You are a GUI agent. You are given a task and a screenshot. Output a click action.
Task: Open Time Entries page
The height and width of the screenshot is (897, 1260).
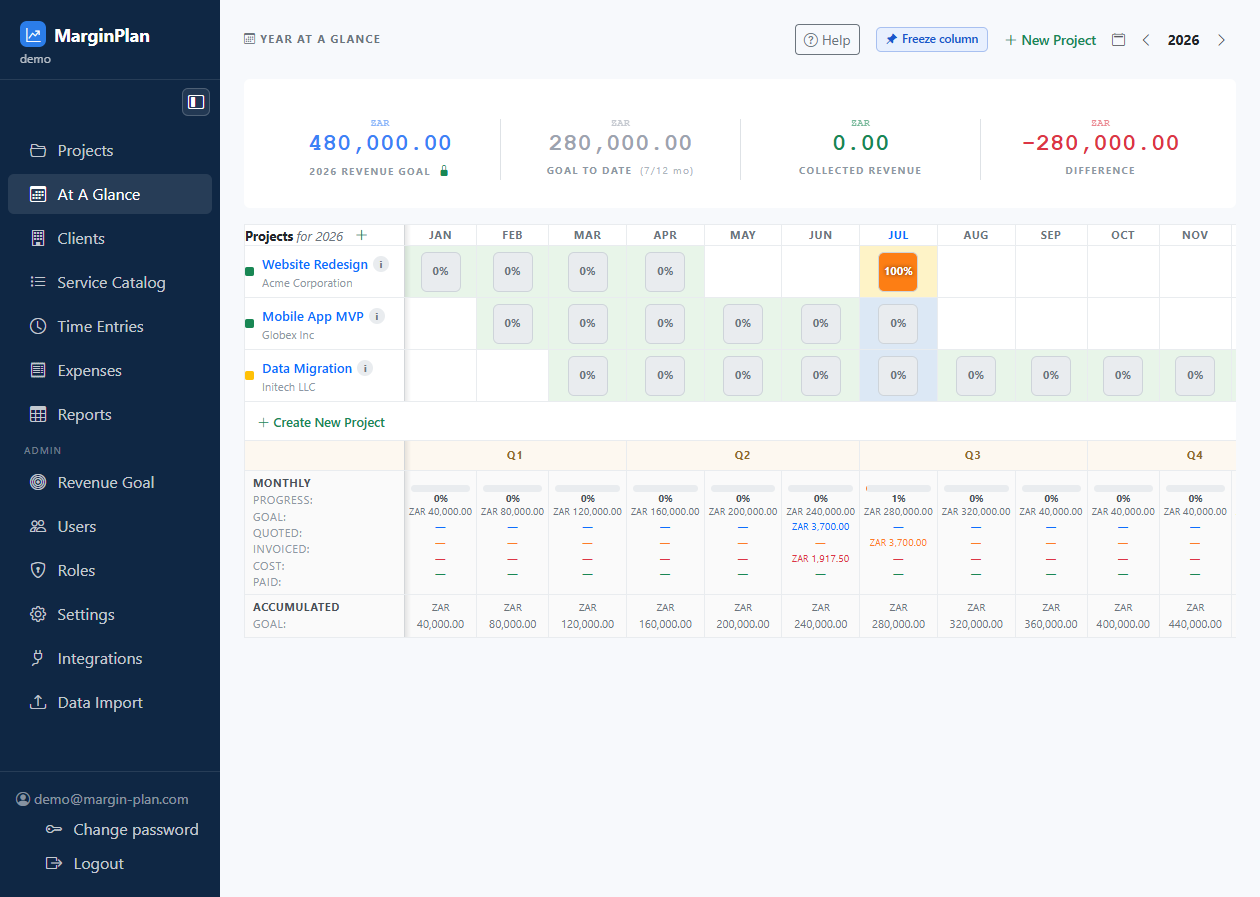tap(110, 327)
